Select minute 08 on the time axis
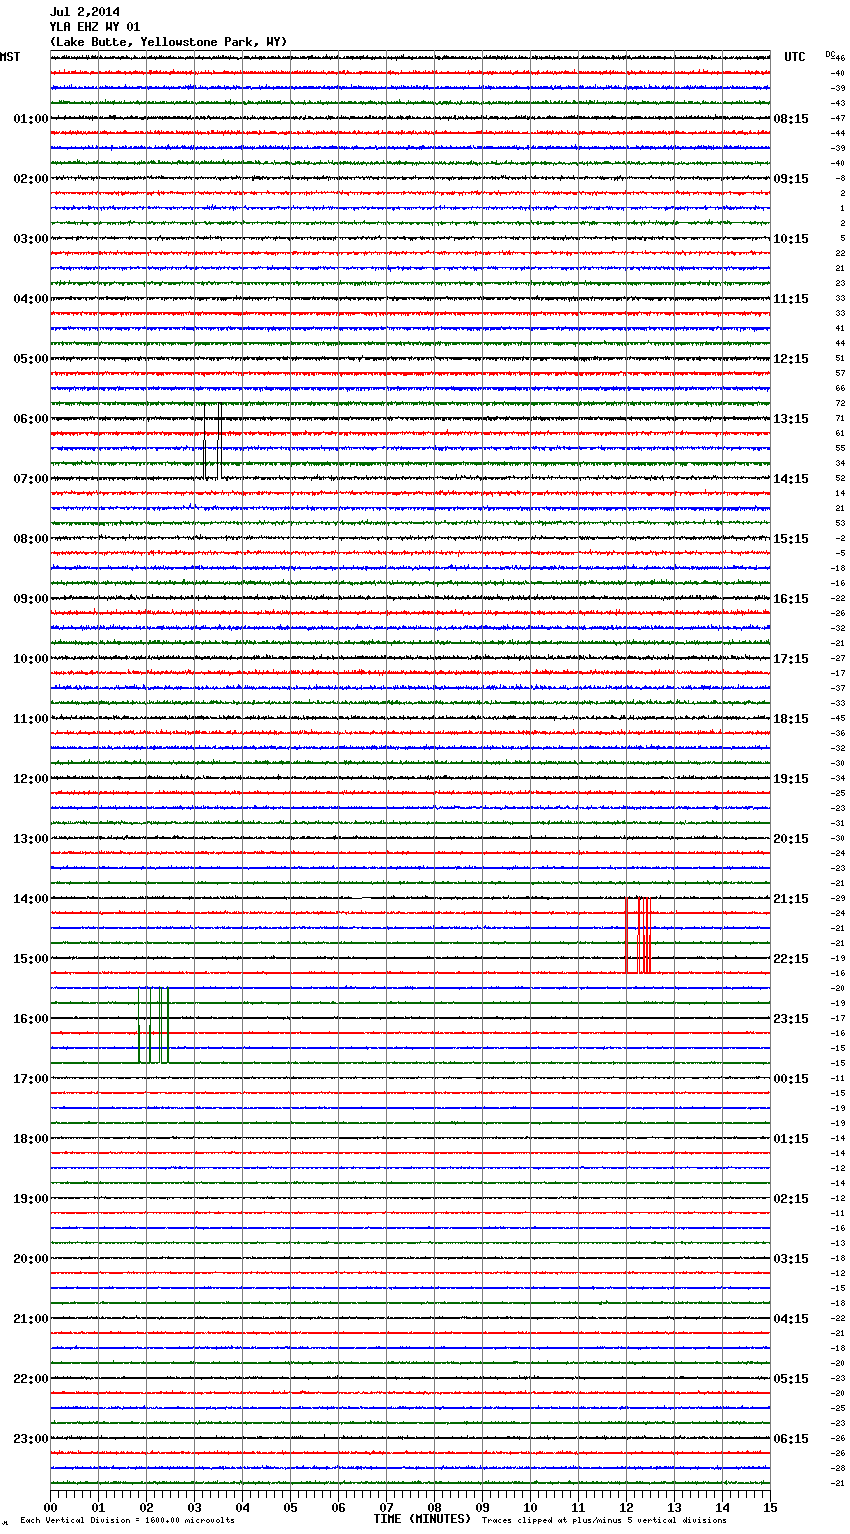 [434, 1506]
